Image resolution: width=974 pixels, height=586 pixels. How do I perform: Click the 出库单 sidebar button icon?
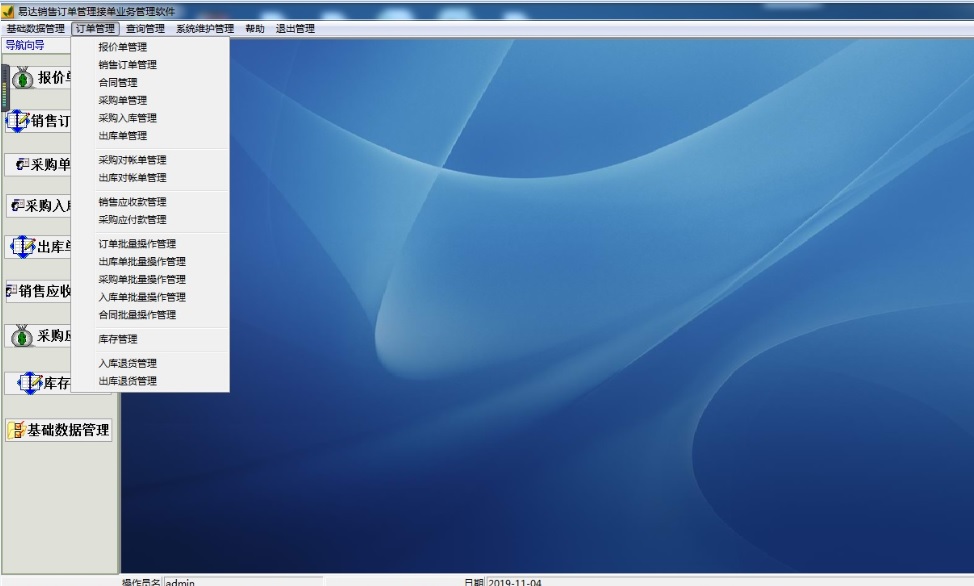click(x=24, y=247)
